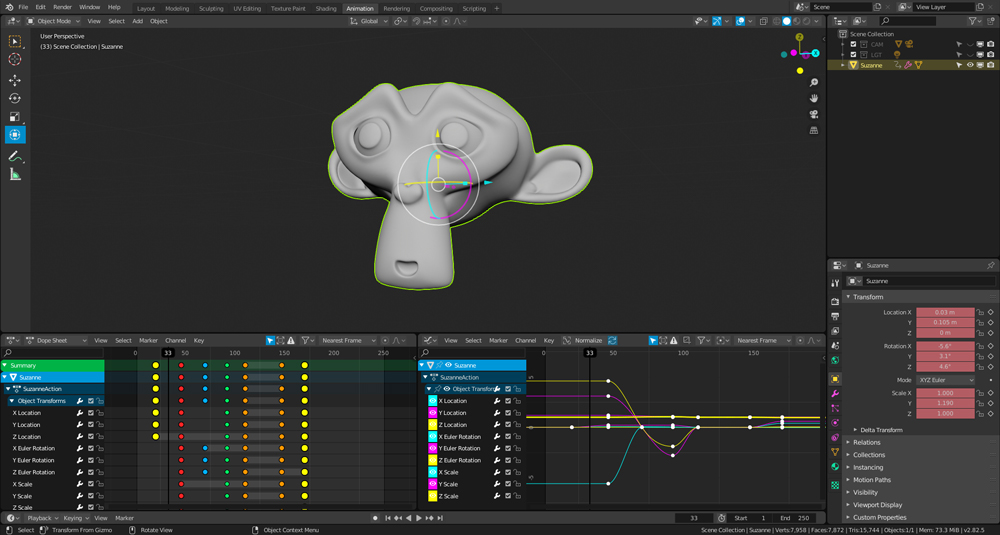
Task: Click the Scale Y value field 1.190
Action: 945,403
